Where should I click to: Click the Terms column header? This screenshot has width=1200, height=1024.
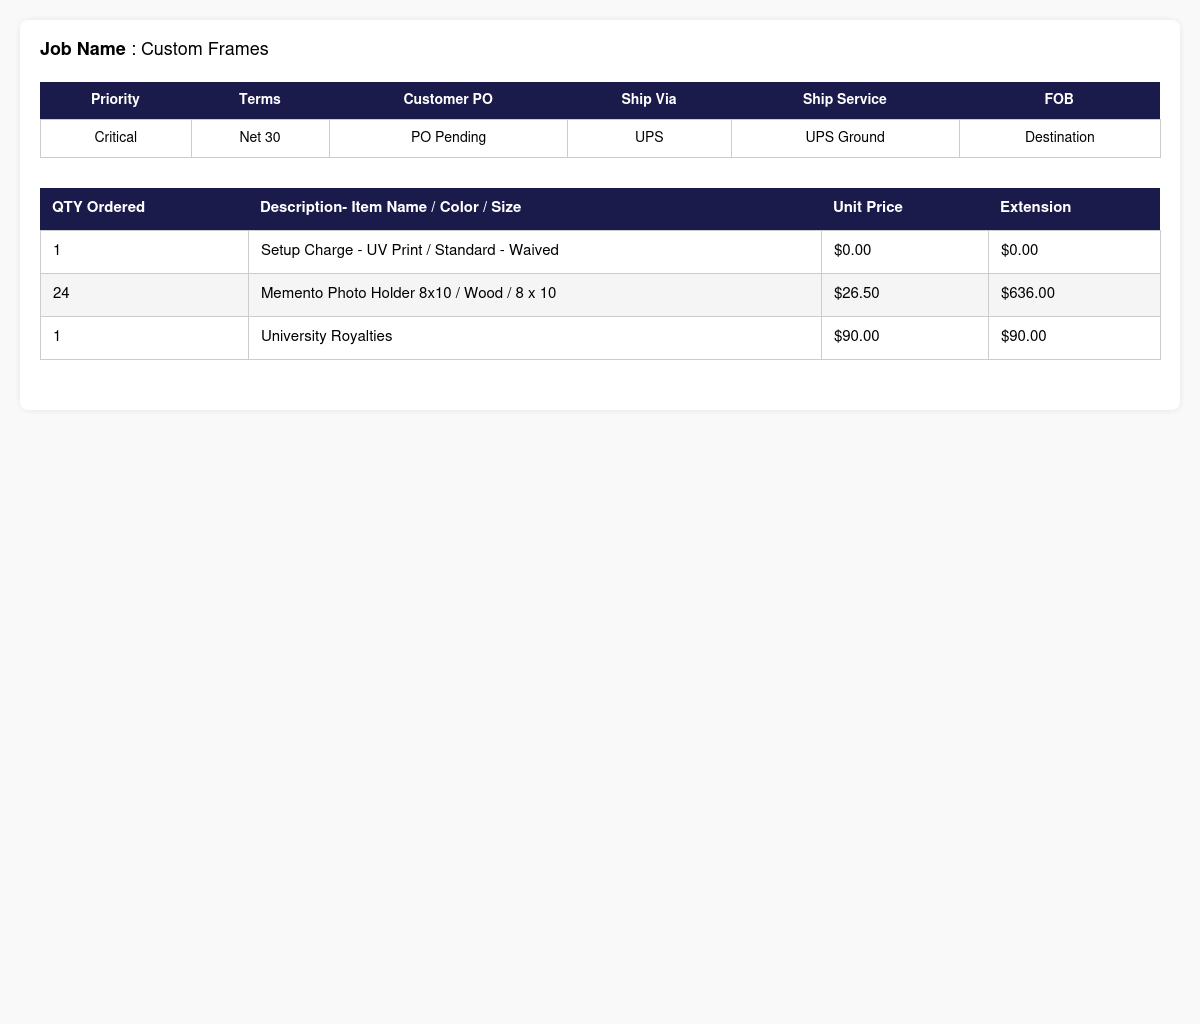(x=260, y=100)
